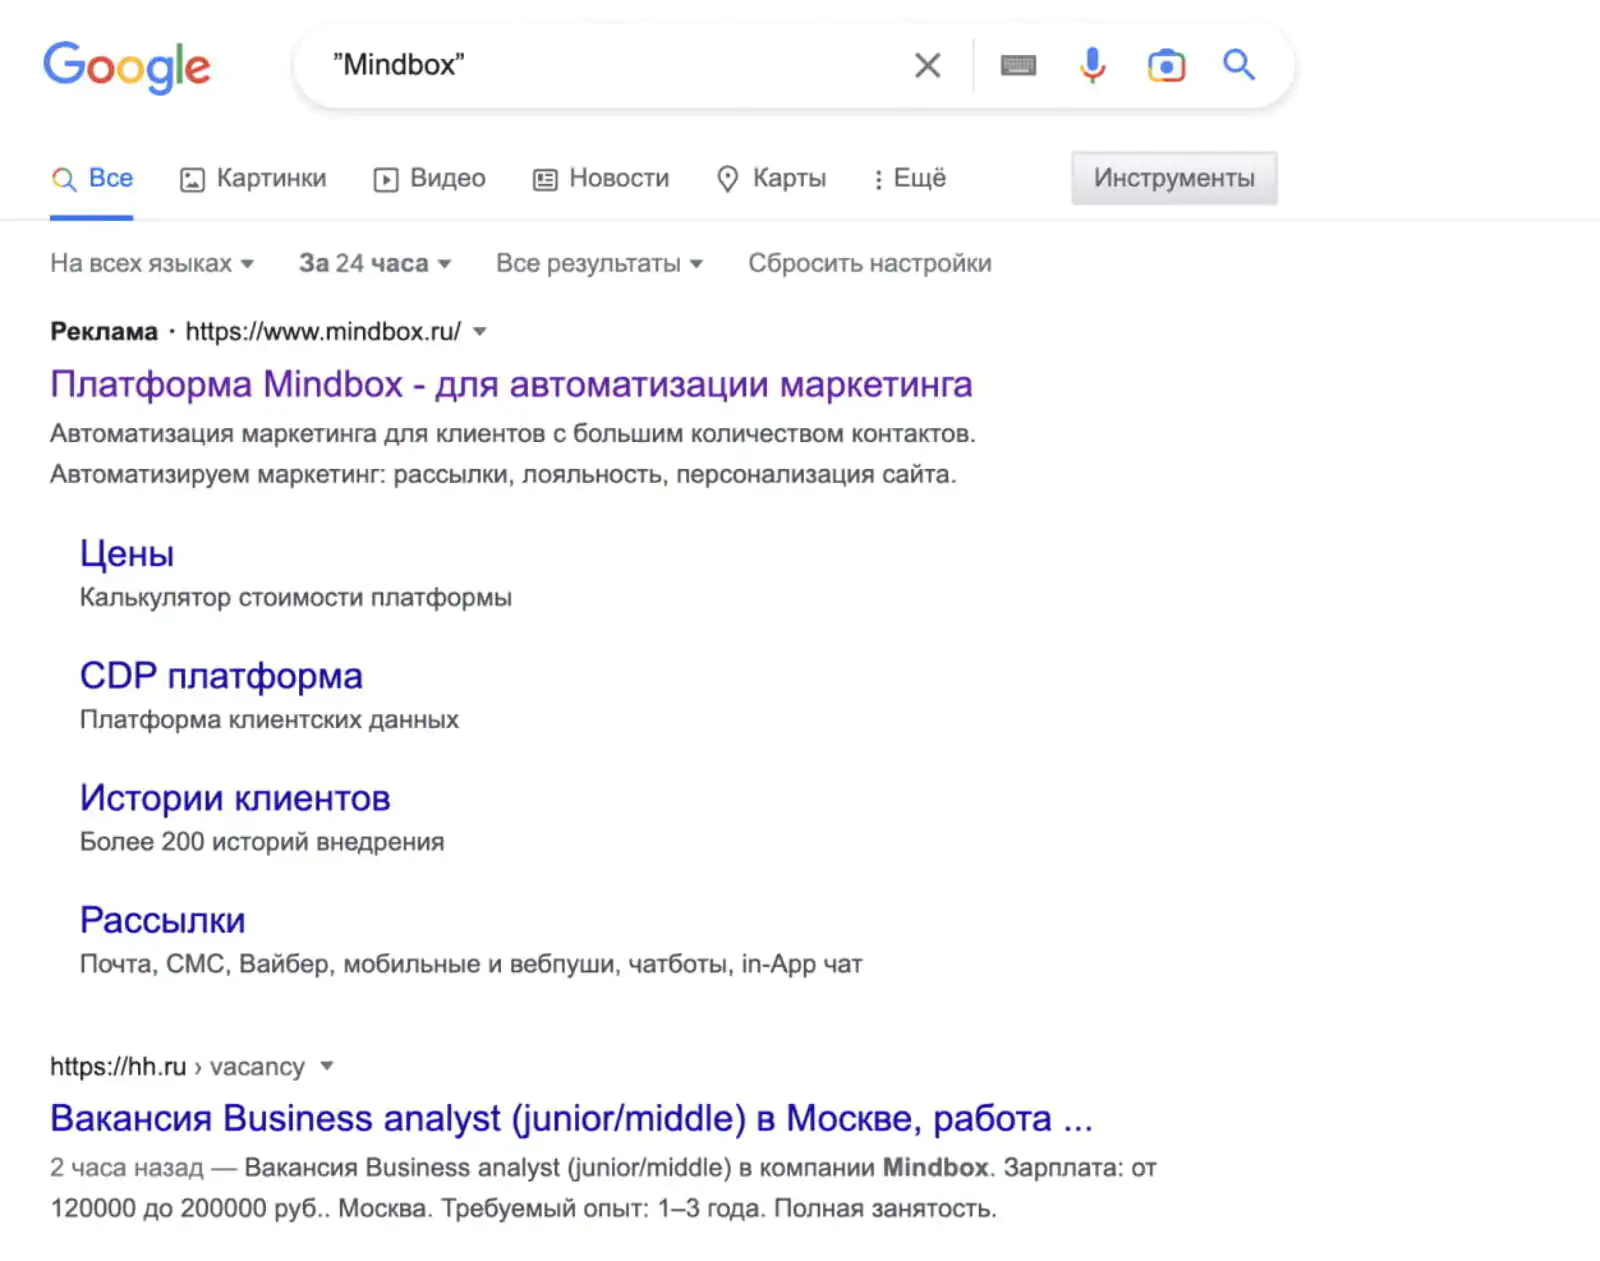
Task: Click the magnifying glass search icon
Action: point(1239,65)
